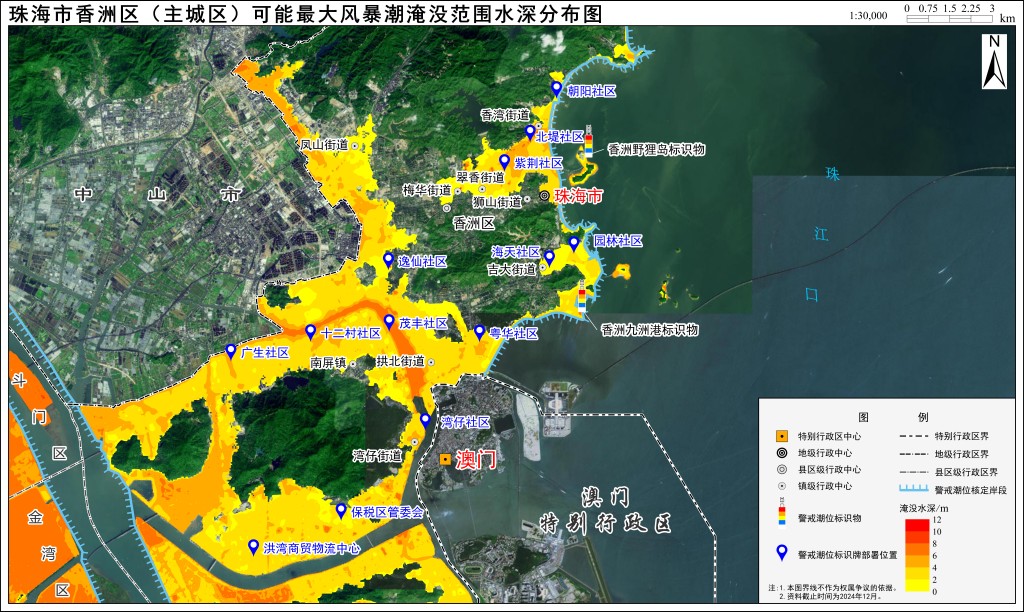Viewport: 1024px width, 612px height.
Task: Click the 狮山街道 label
Action: pyautogui.click(x=498, y=202)
